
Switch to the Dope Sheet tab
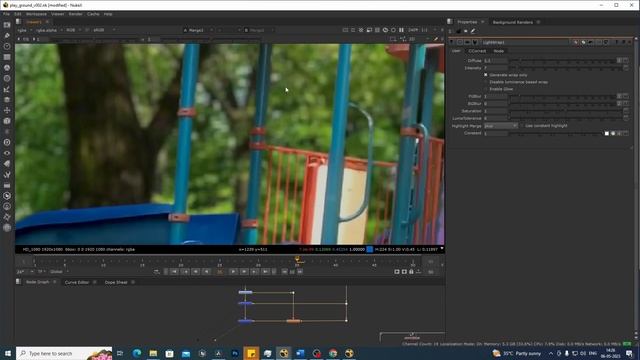coord(116,282)
